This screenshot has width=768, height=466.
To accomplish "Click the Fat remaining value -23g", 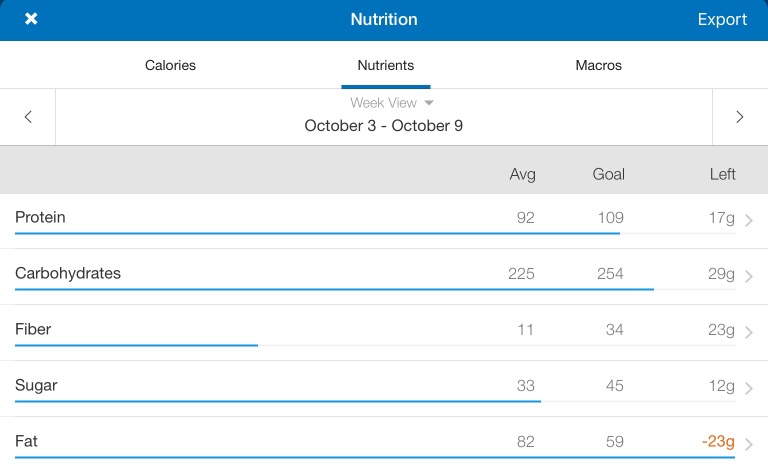I will click(x=717, y=441).
